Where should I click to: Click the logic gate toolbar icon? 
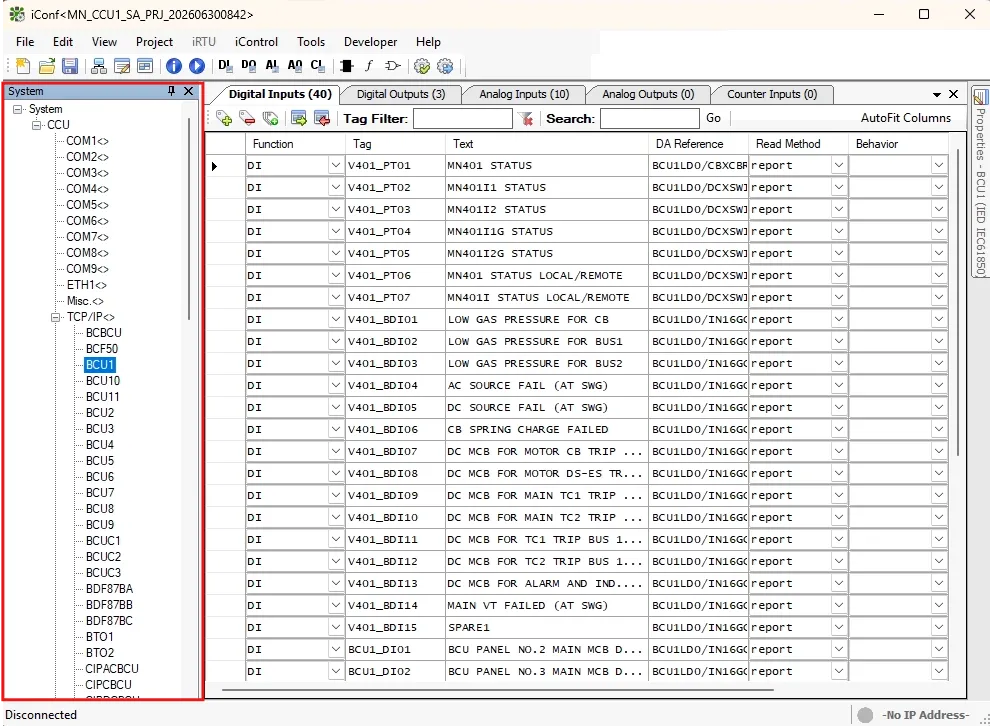(393, 66)
